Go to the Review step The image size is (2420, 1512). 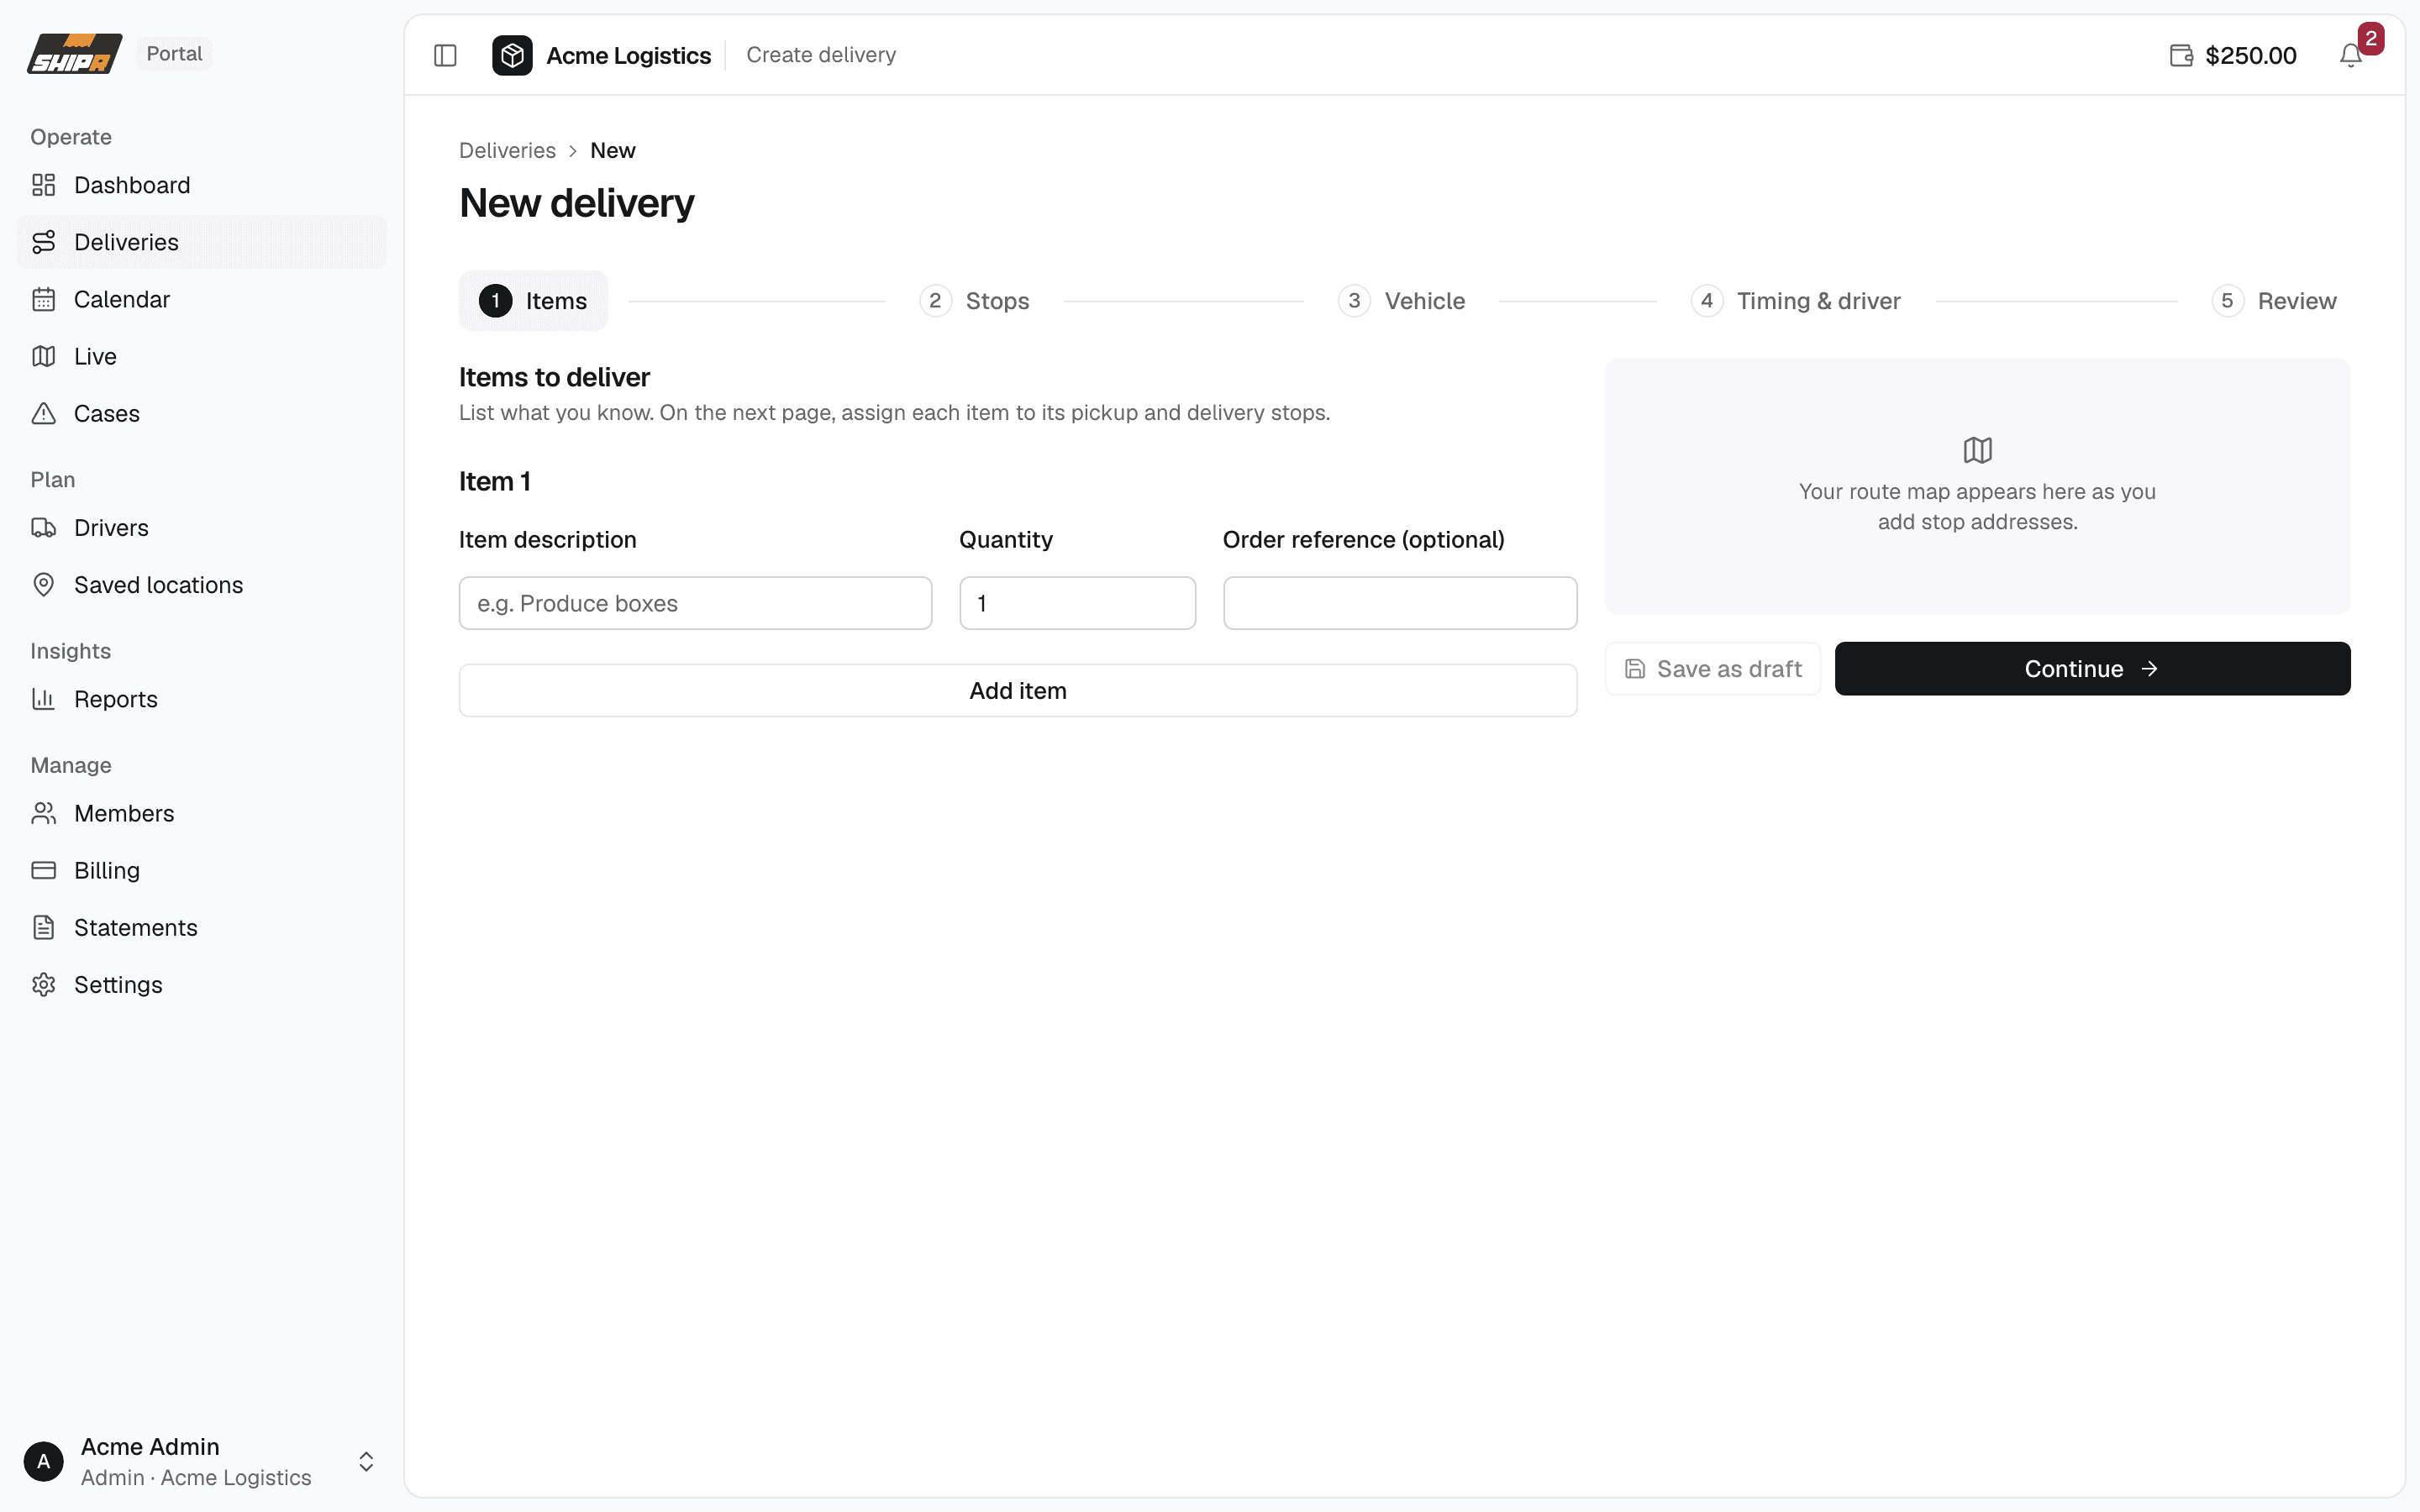point(2274,301)
